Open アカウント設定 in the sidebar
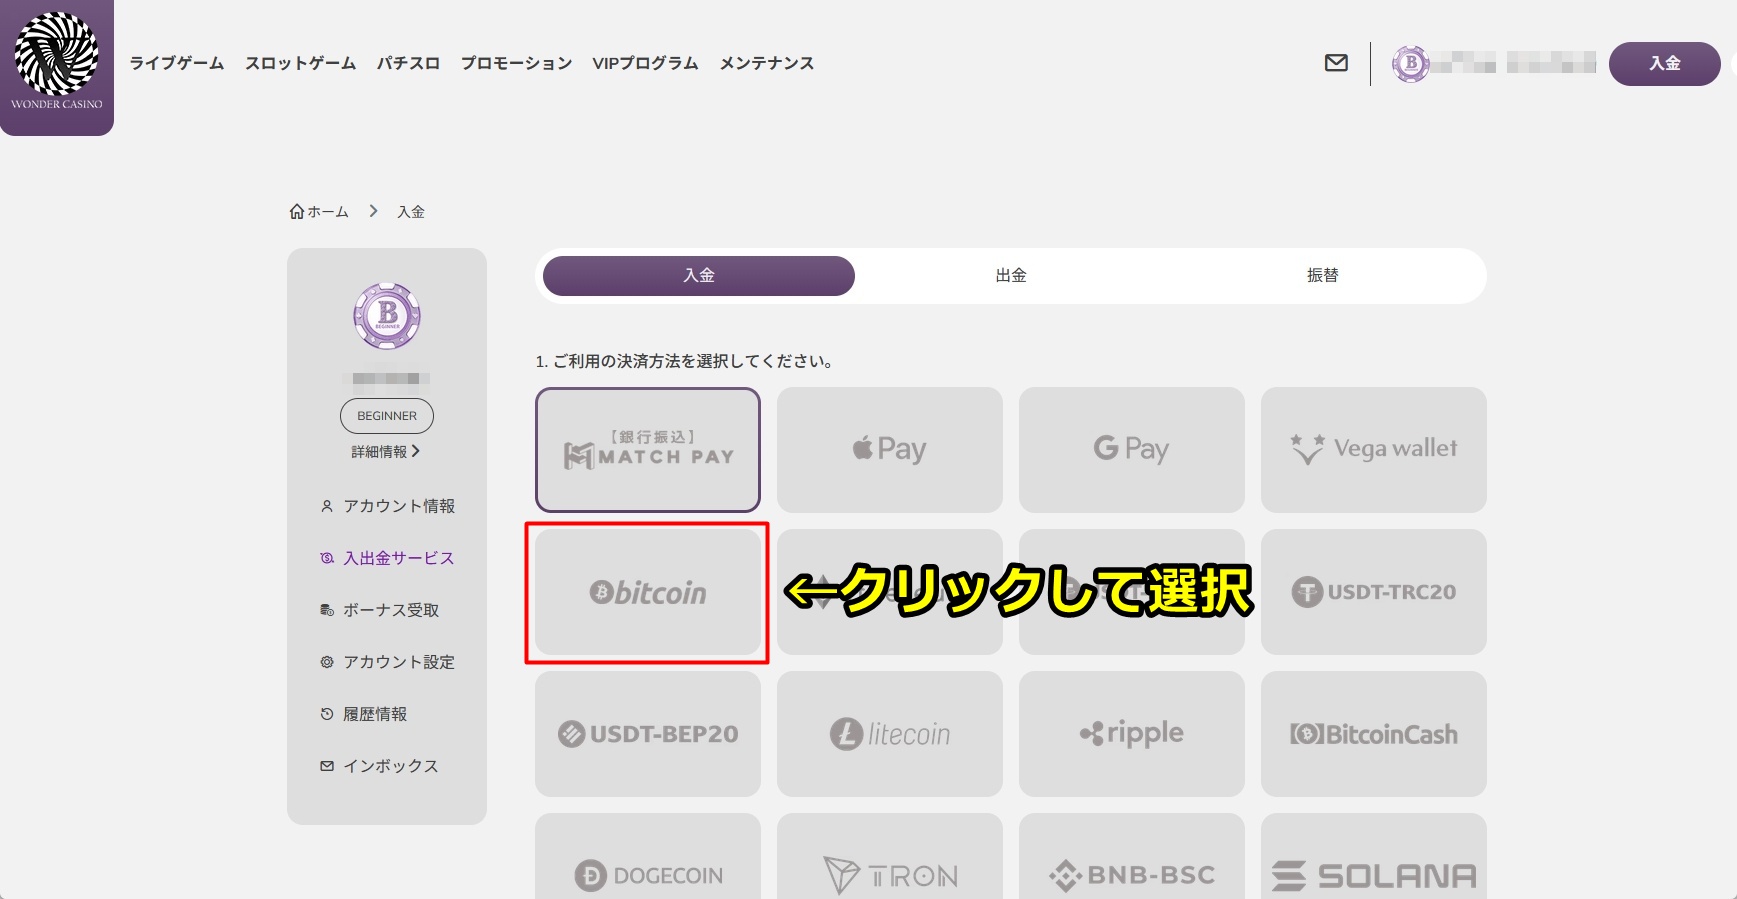The height and width of the screenshot is (899, 1737). pos(387,662)
